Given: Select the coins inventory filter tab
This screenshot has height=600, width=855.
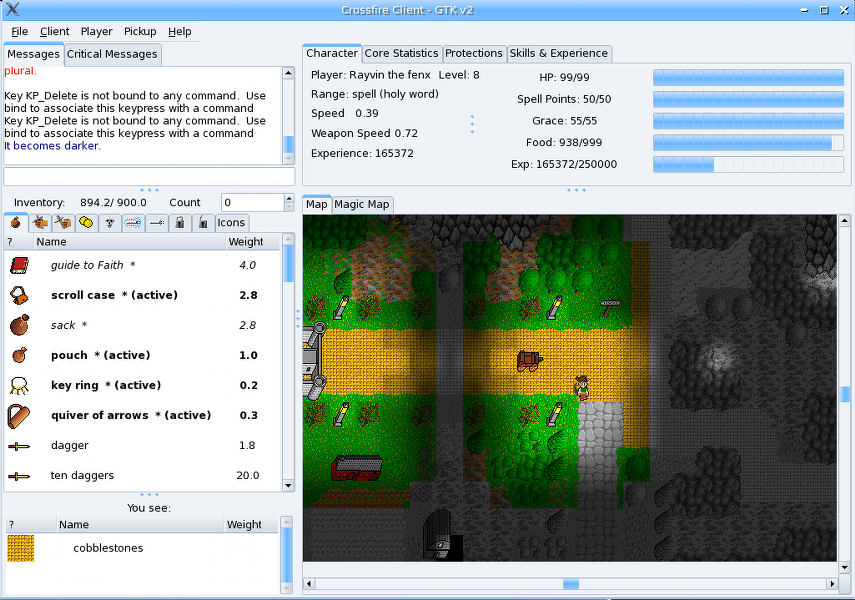Looking at the screenshot, I should tap(87, 223).
